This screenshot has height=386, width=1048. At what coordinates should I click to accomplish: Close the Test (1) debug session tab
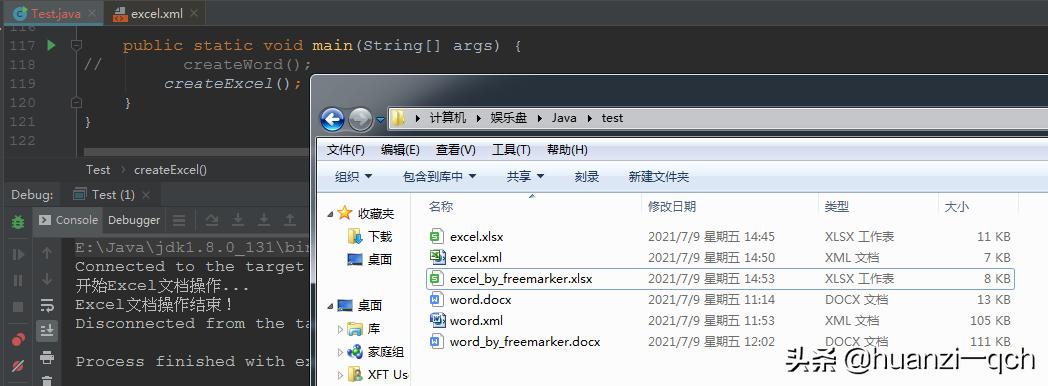(146, 195)
